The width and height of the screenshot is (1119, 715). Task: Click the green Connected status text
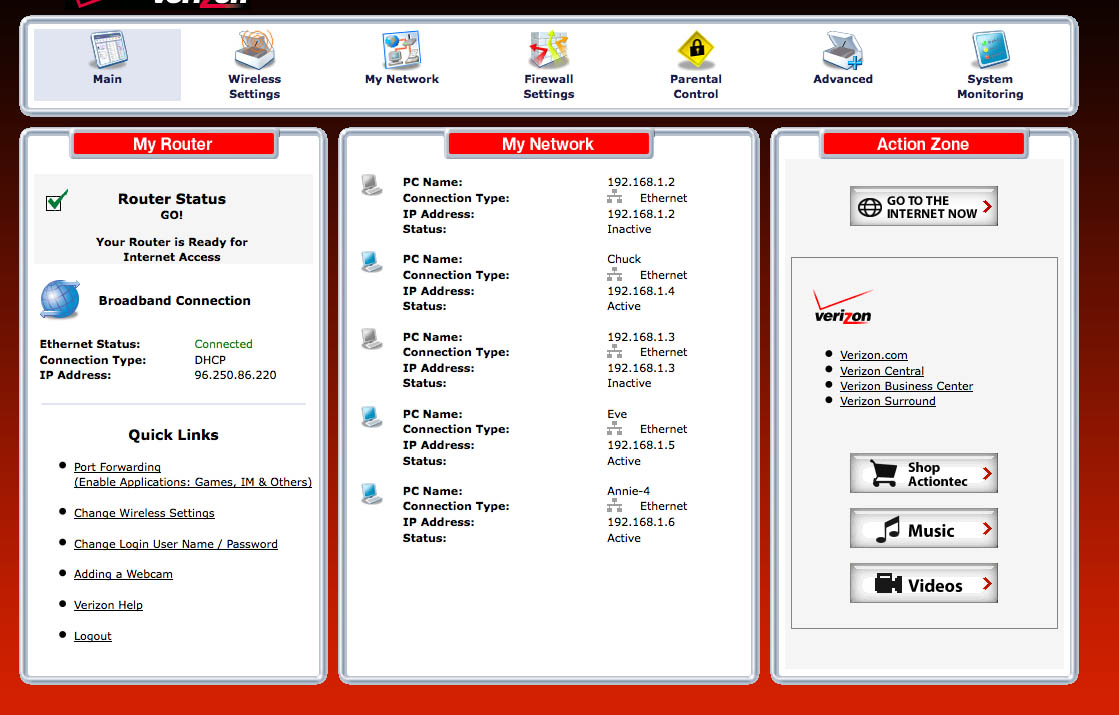click(223, 343)
